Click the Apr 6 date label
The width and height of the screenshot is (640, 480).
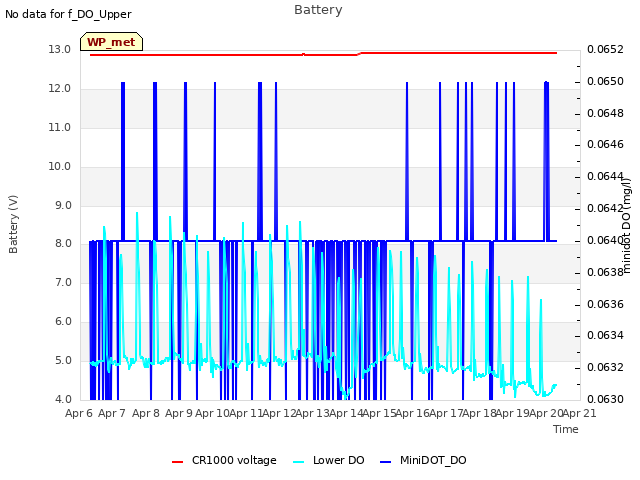pos(79,413)
